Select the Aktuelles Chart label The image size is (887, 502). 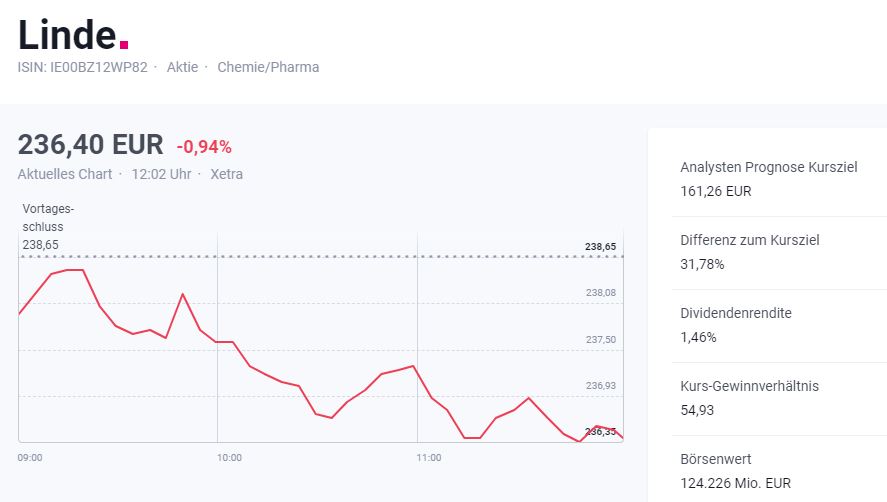coord(65,174)
